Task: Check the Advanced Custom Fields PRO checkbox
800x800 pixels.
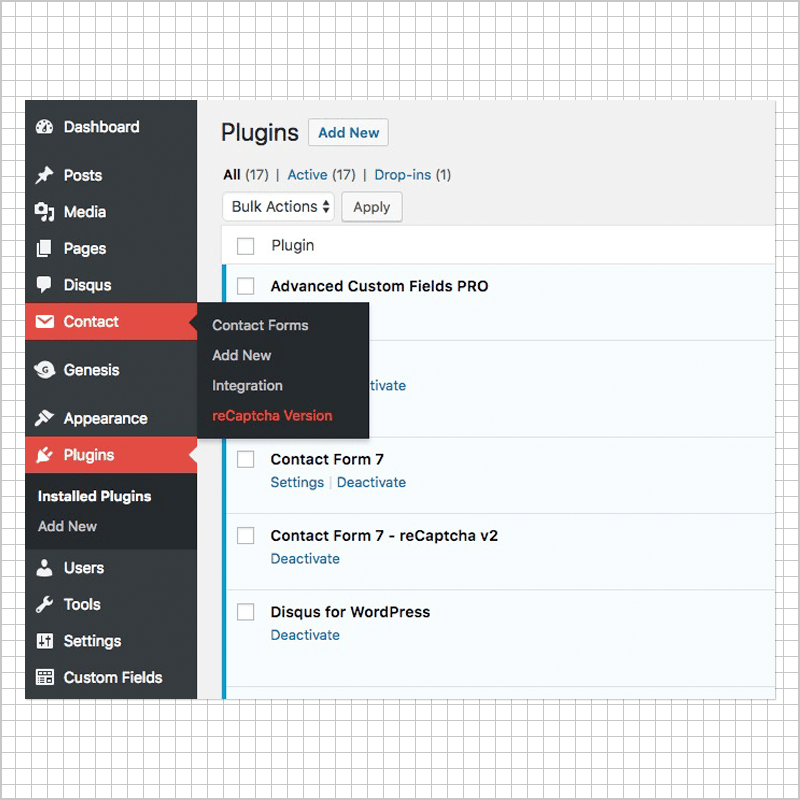Action: 246,286
